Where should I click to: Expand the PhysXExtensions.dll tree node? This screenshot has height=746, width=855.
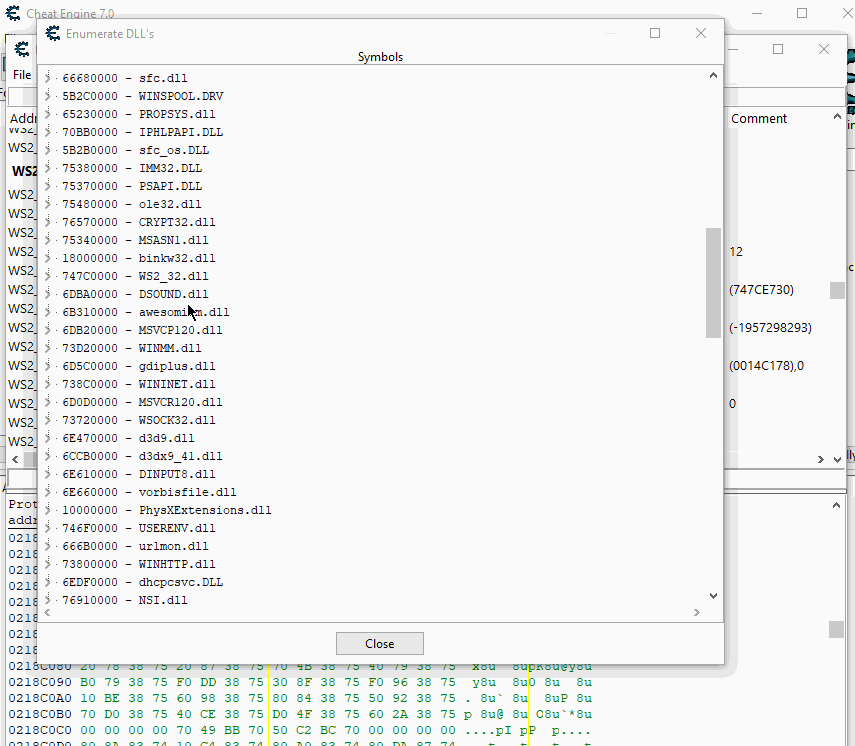(48, 510)
